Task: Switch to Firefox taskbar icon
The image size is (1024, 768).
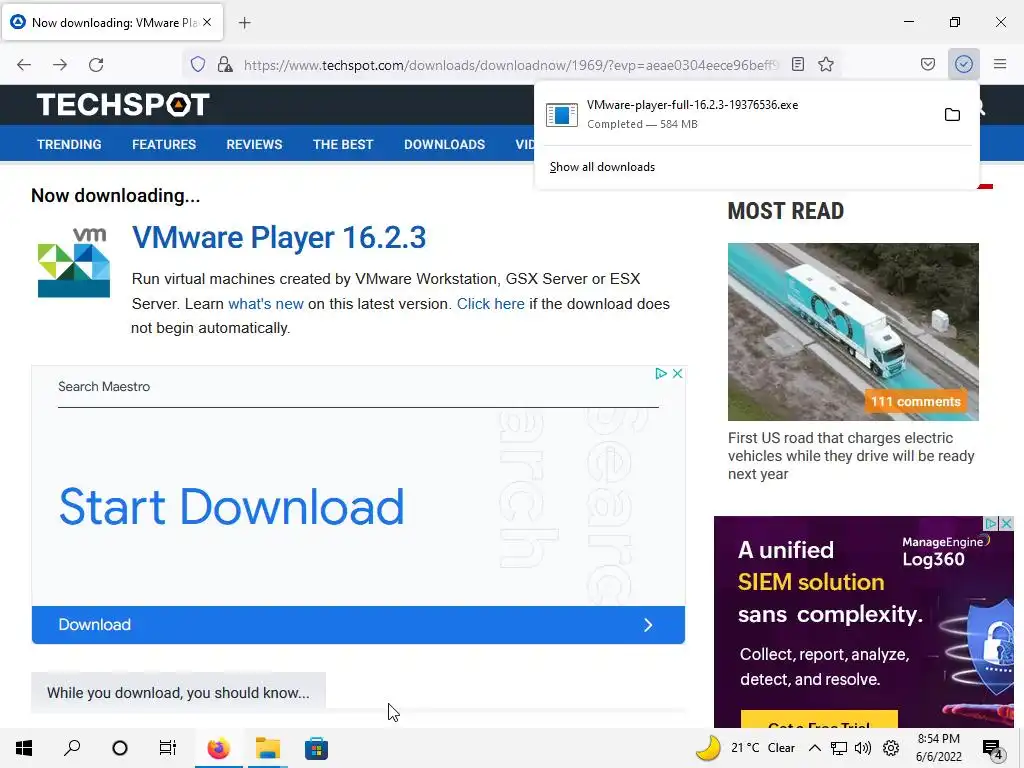Action: coord(219,748)
